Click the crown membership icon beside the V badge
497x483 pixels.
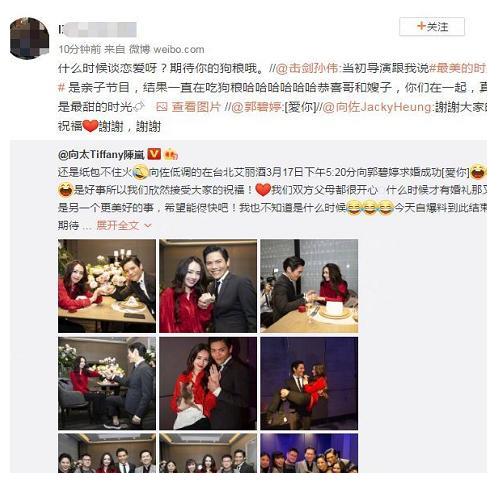(x=171, y=154)
